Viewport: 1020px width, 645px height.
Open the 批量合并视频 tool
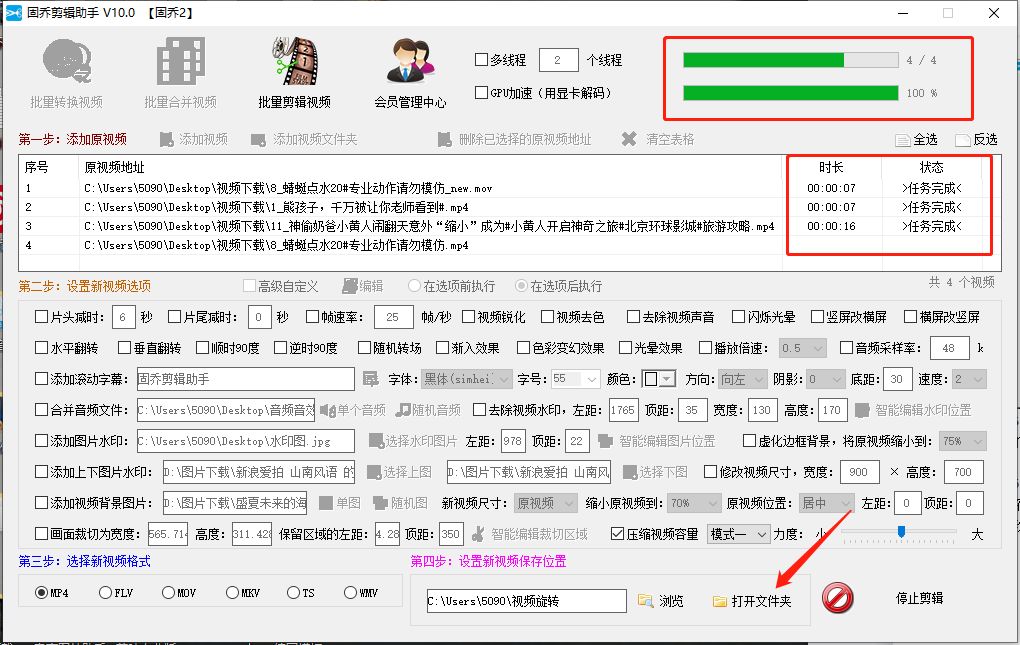point(178,70)
